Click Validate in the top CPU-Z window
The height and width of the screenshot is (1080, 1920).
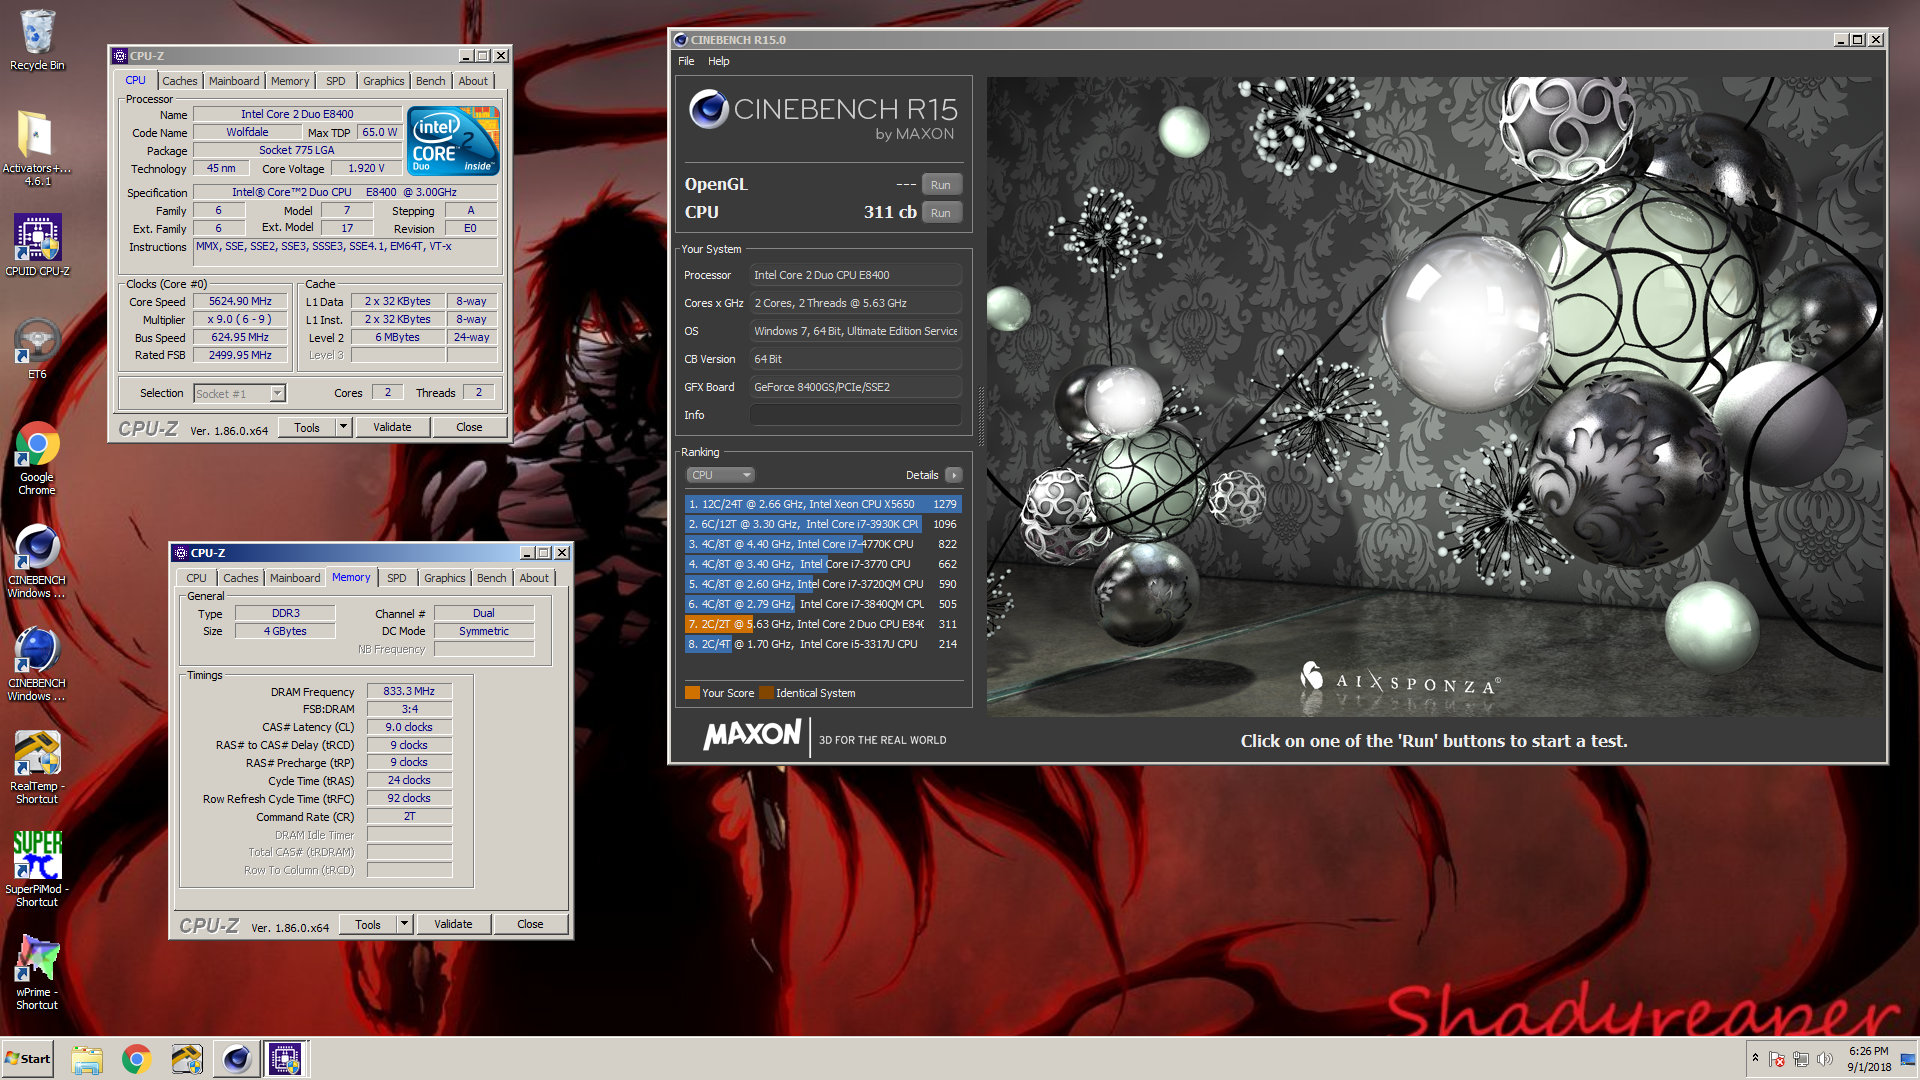click(x=392, y=427)
